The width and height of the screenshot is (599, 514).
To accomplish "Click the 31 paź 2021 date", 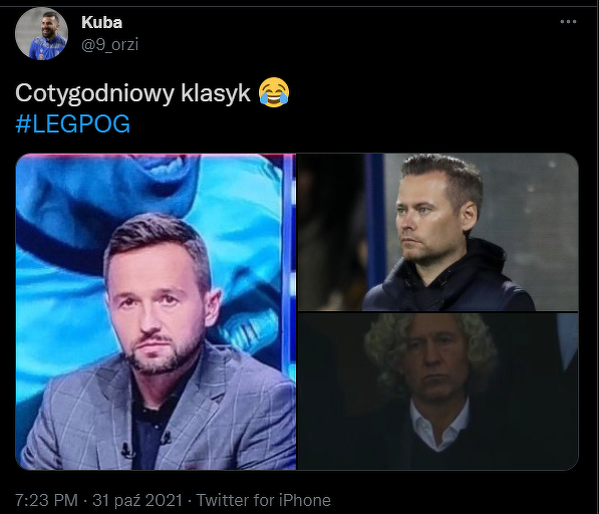I will (x=138, y=500).
